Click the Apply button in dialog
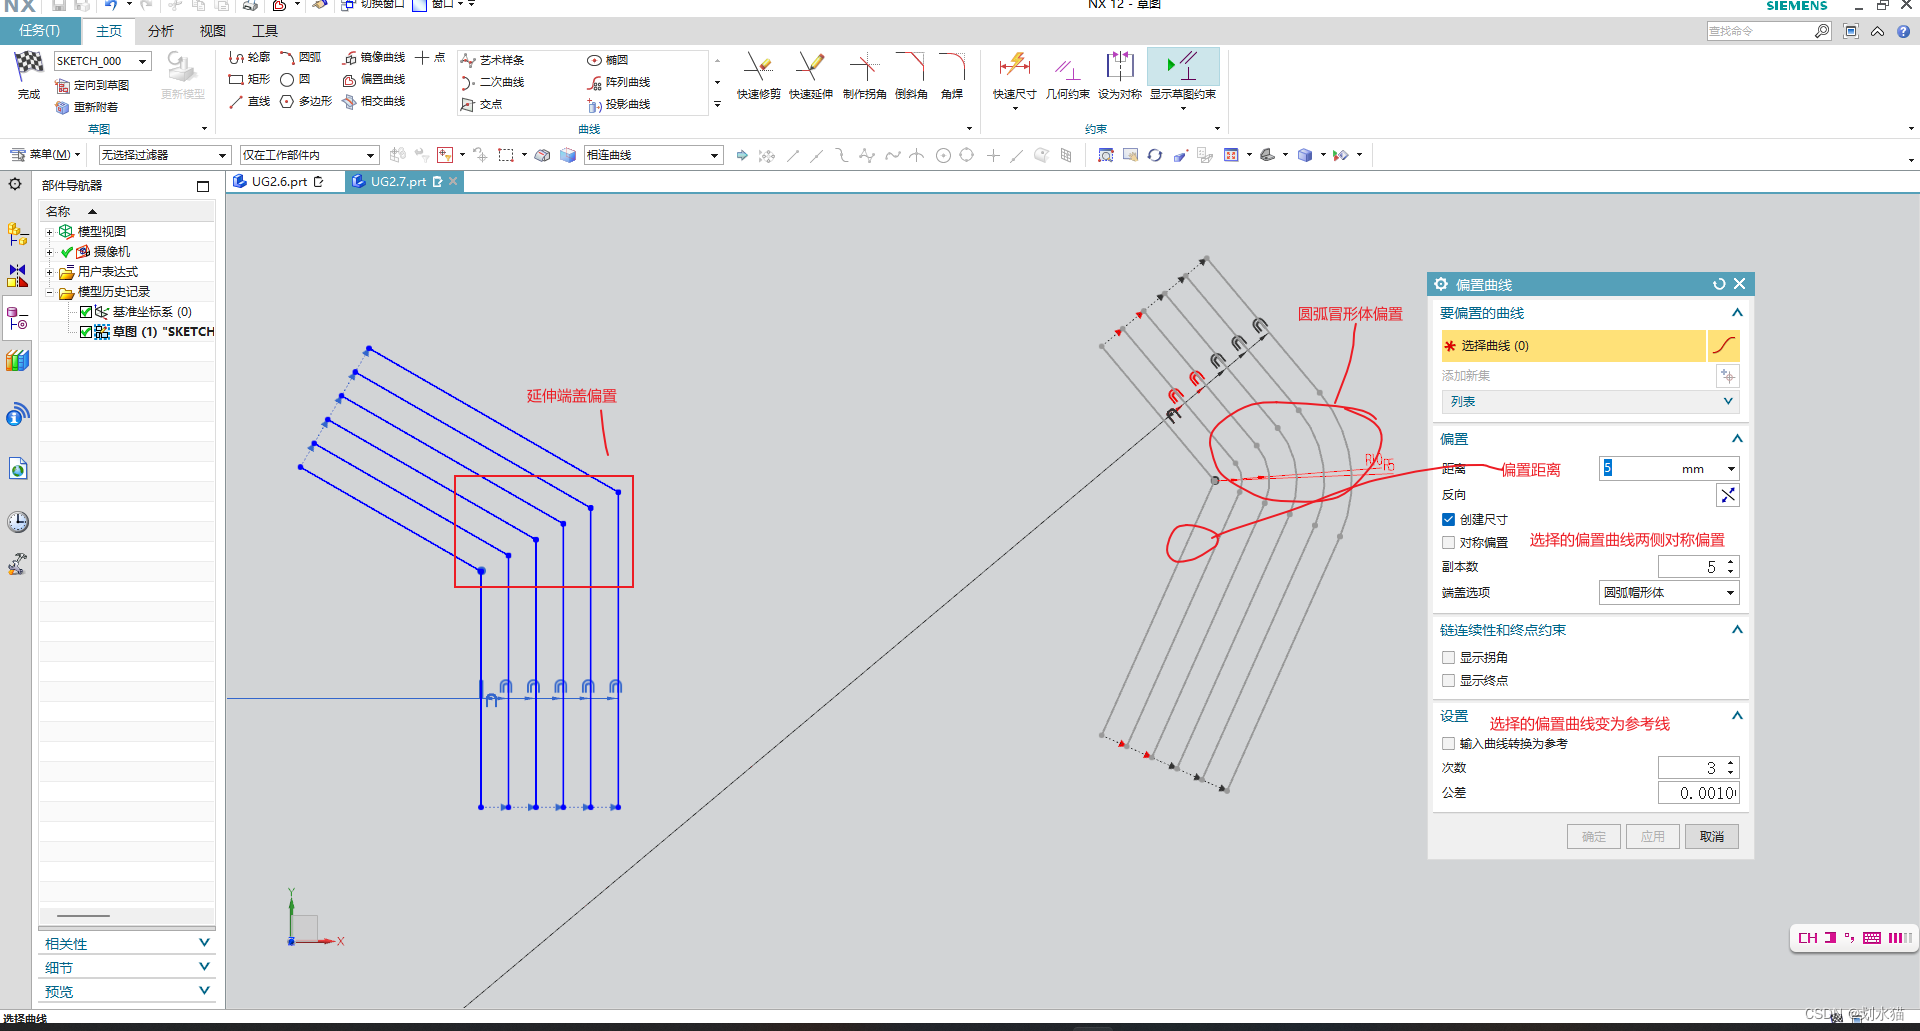The image size is (1920, 1031). 1653,836
